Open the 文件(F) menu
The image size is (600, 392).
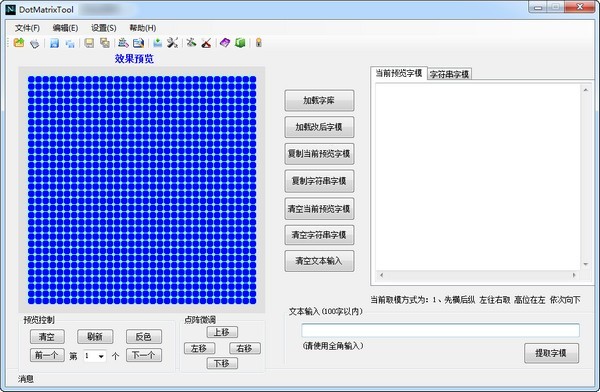point(28,28)
